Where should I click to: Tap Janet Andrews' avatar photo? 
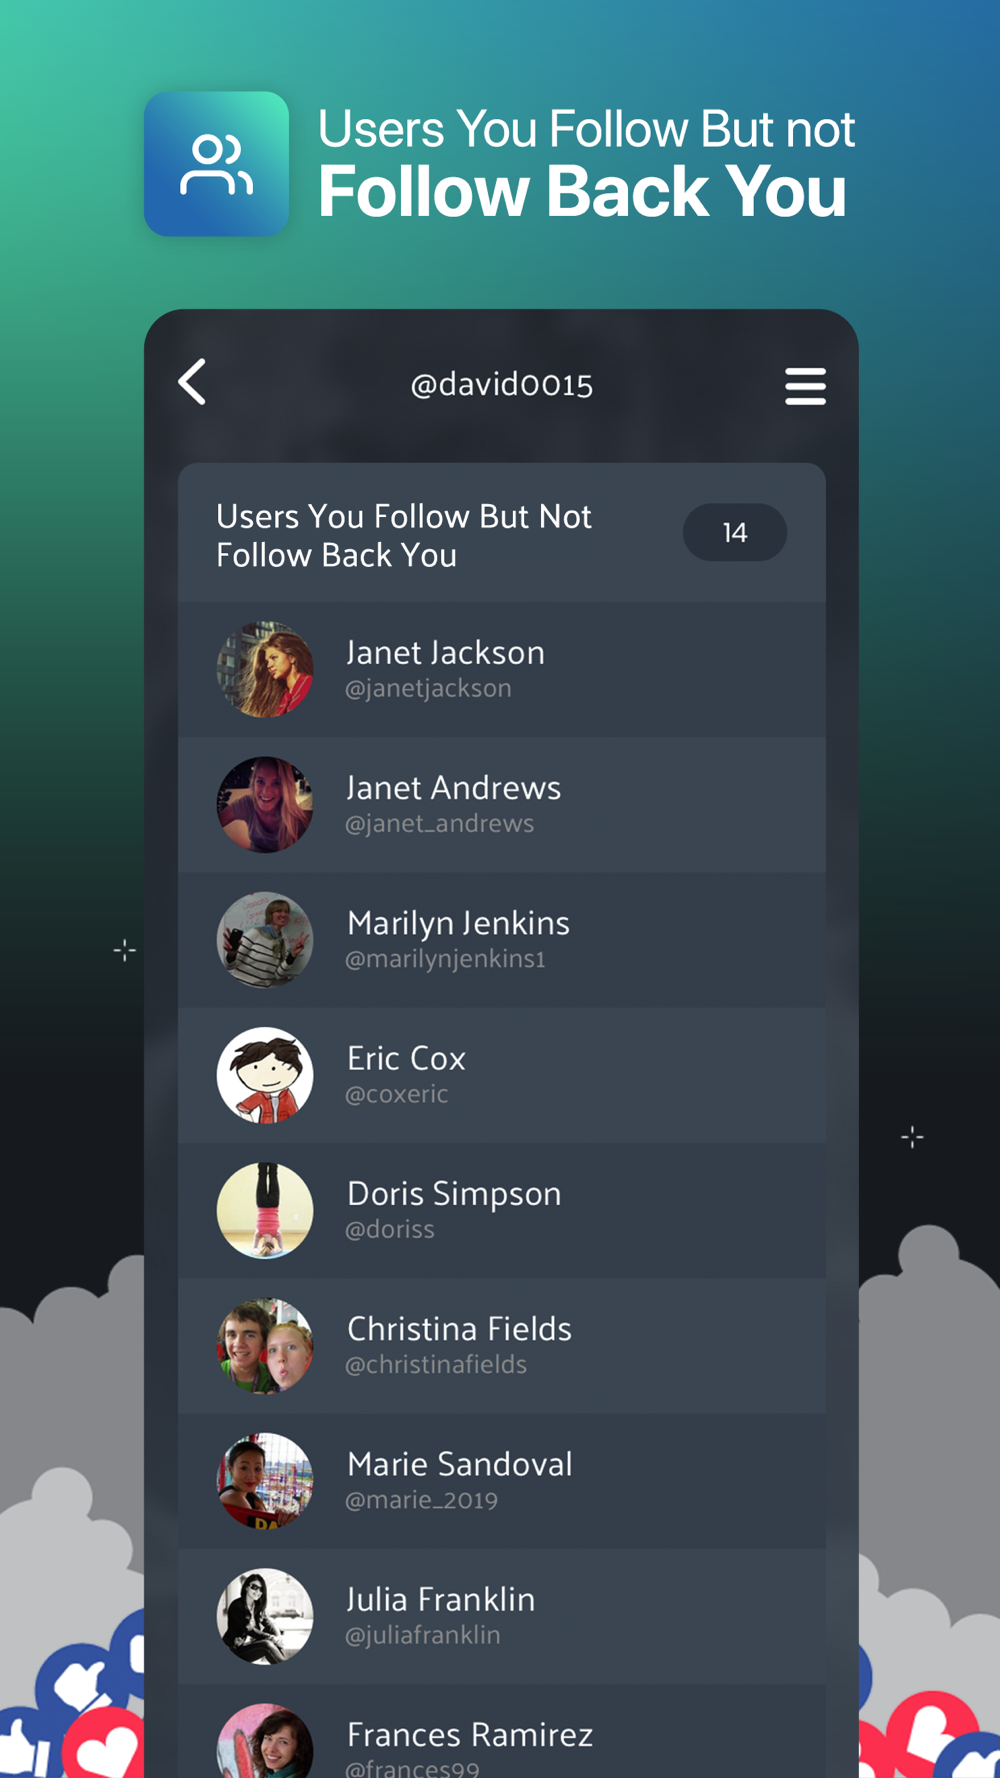pos(265,804)
